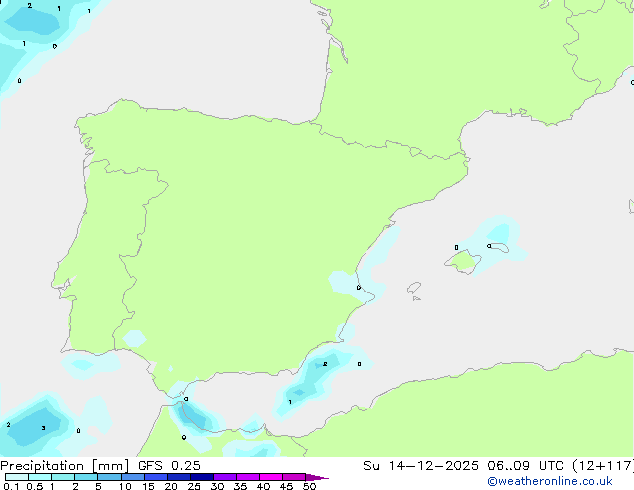Click the 25–30 mm dark navy swatch
Viewport: 634px width, 490px height.
(x=202, y=477)
